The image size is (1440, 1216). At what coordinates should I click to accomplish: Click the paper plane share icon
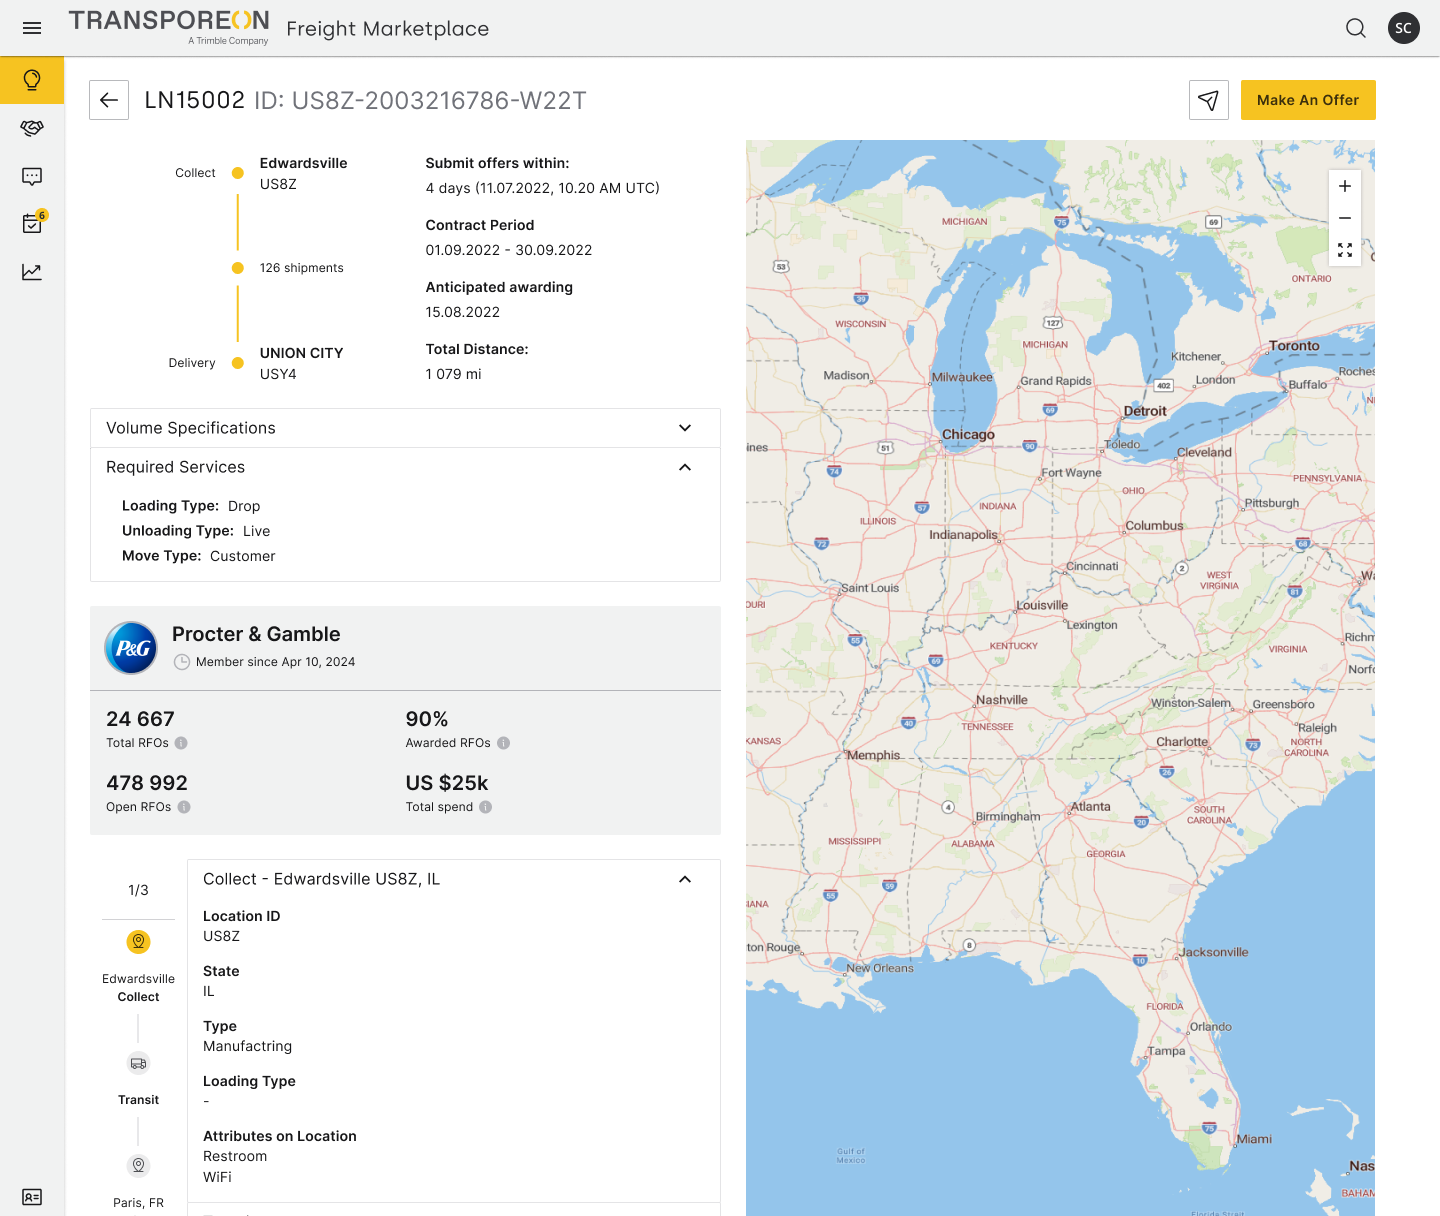pyautogui.click(x=1208, y=100)
